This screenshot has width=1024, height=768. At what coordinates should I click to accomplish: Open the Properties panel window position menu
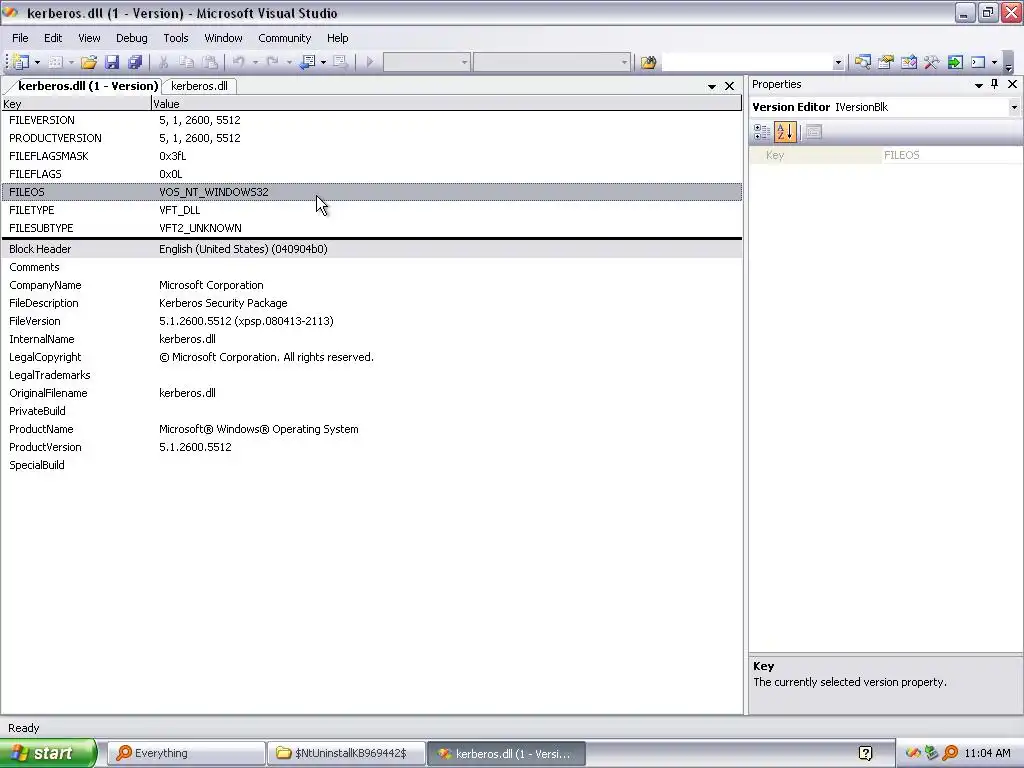coord(979,85)
